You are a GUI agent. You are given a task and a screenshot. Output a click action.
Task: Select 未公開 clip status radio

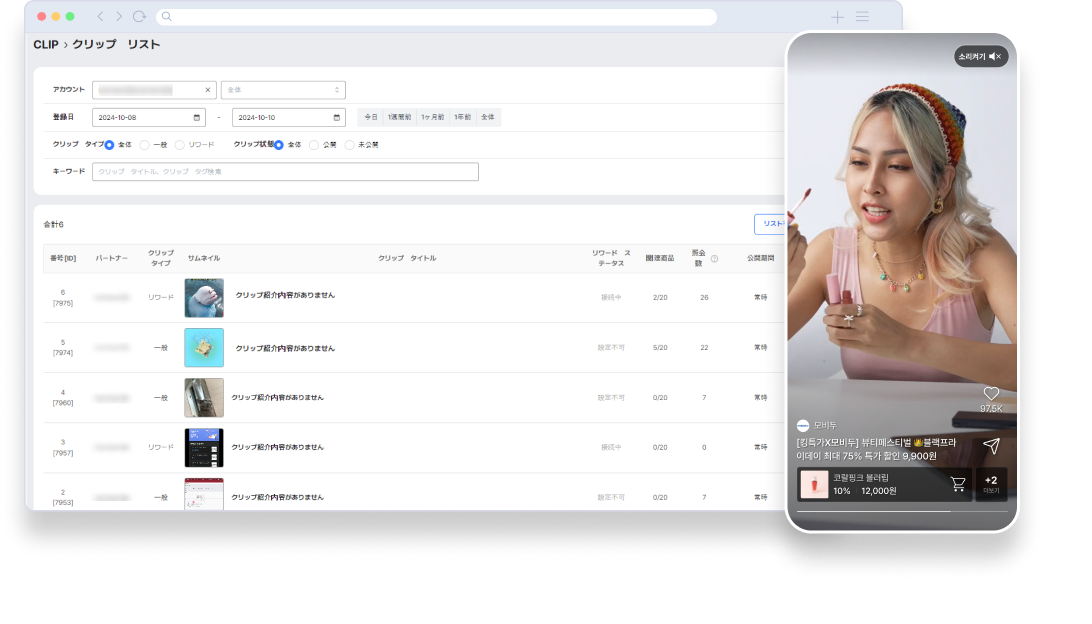(350, 145)
